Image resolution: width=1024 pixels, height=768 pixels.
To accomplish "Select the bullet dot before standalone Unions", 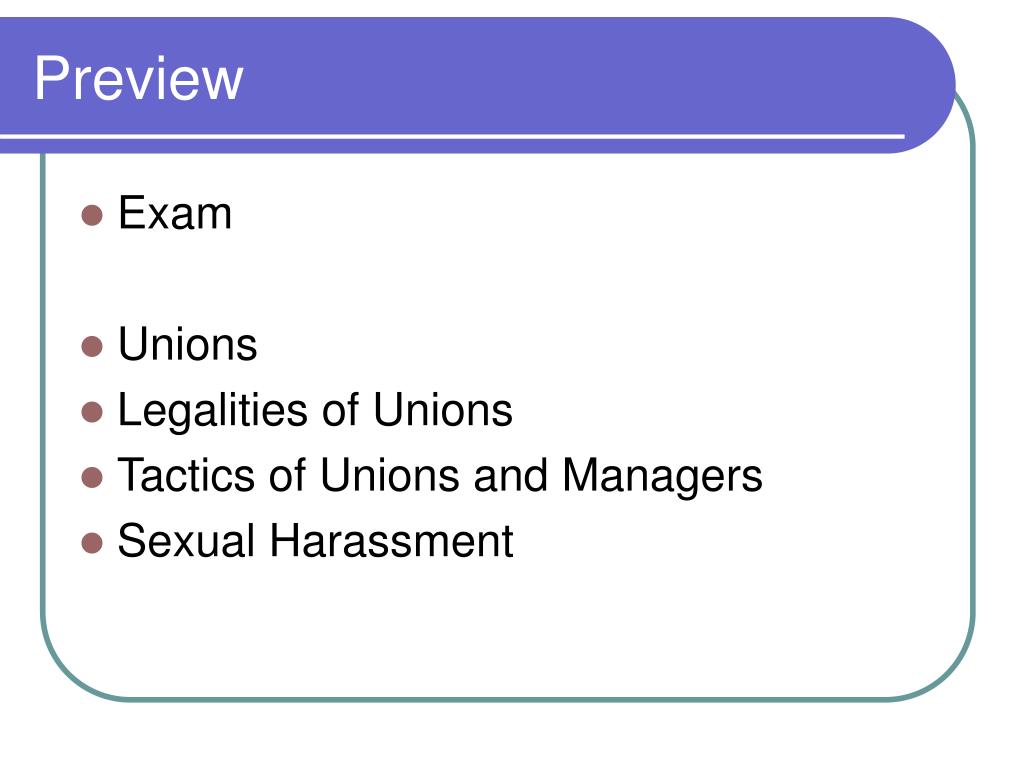I will (92, 347).
